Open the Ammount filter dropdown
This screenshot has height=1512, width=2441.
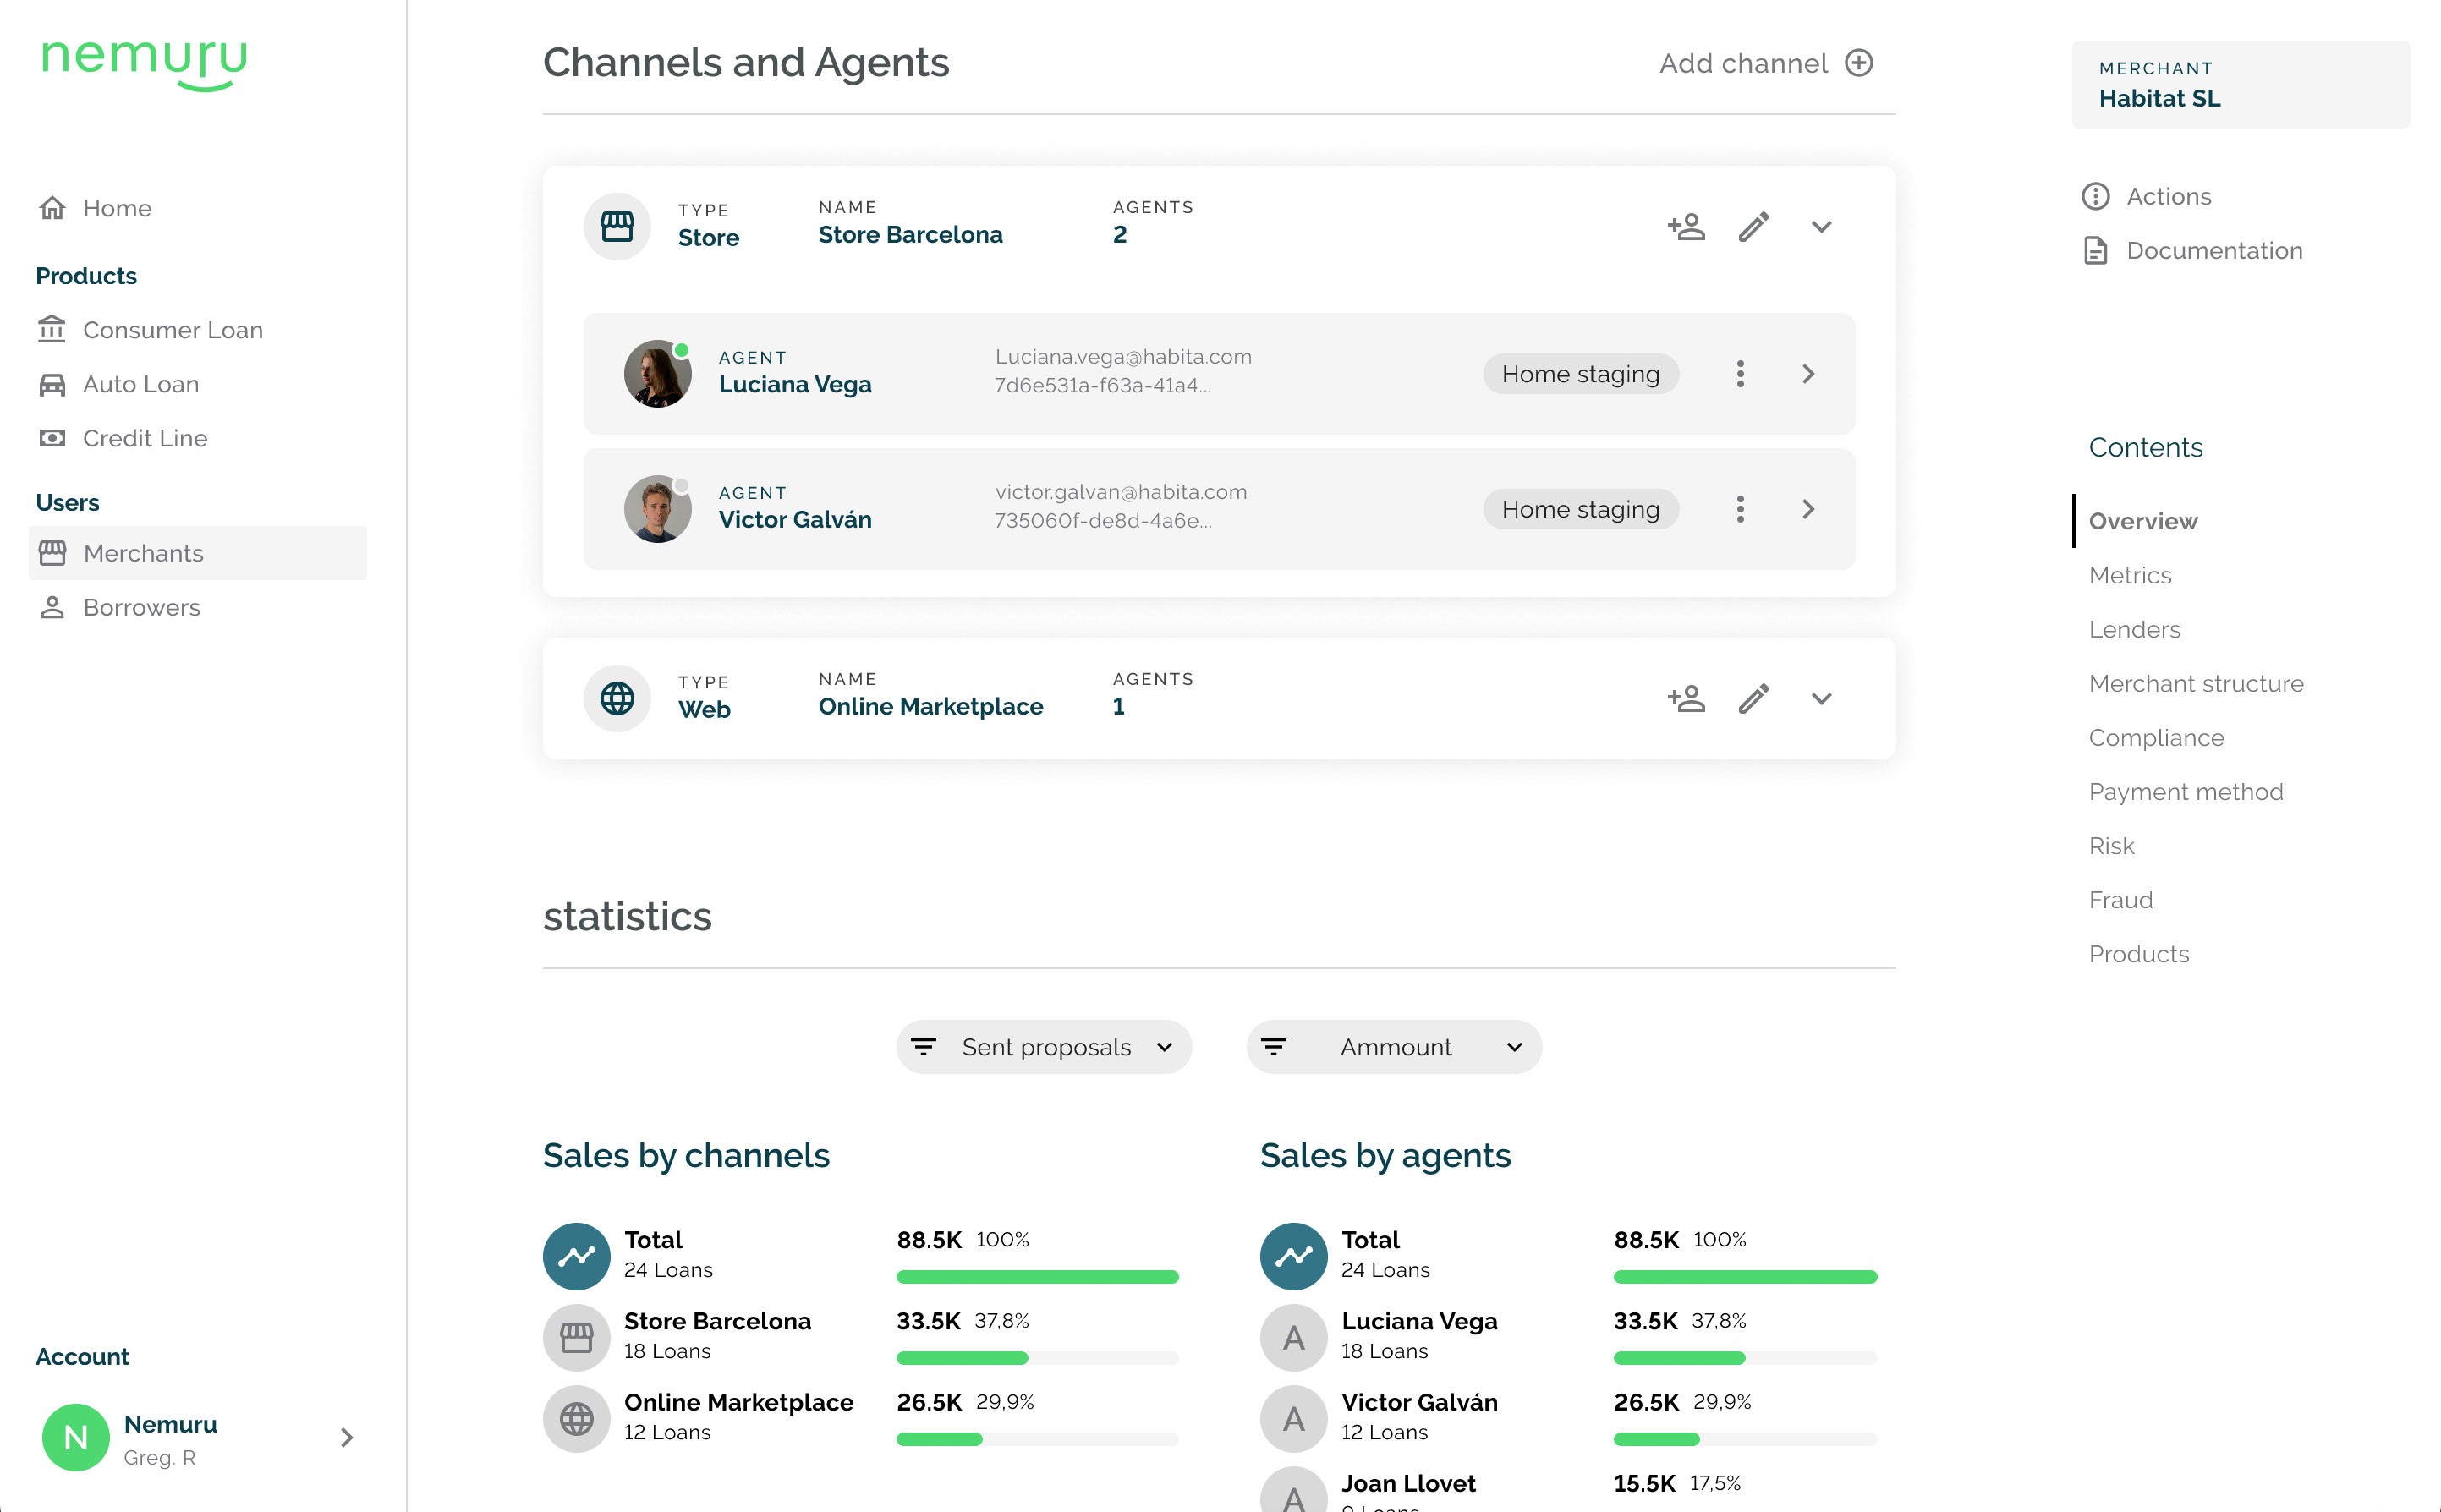1393,1047
